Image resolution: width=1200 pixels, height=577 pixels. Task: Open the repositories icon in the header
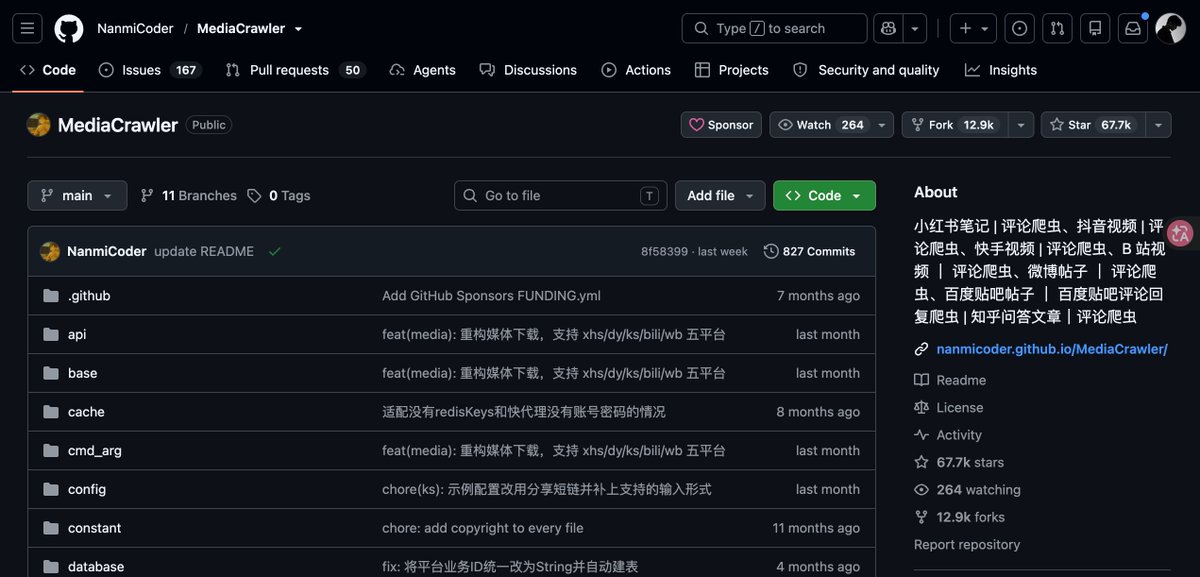tap(1095, 28)
